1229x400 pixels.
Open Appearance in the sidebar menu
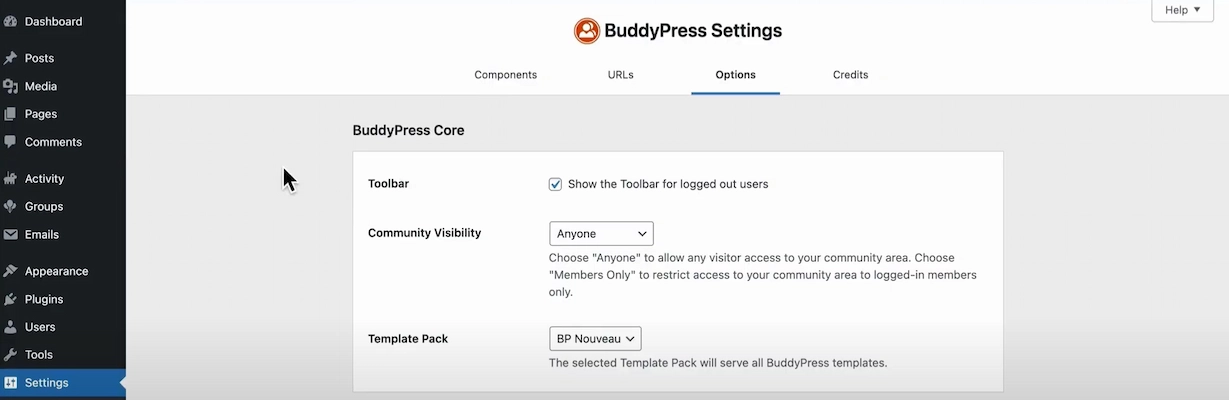[x=56, y=271]
